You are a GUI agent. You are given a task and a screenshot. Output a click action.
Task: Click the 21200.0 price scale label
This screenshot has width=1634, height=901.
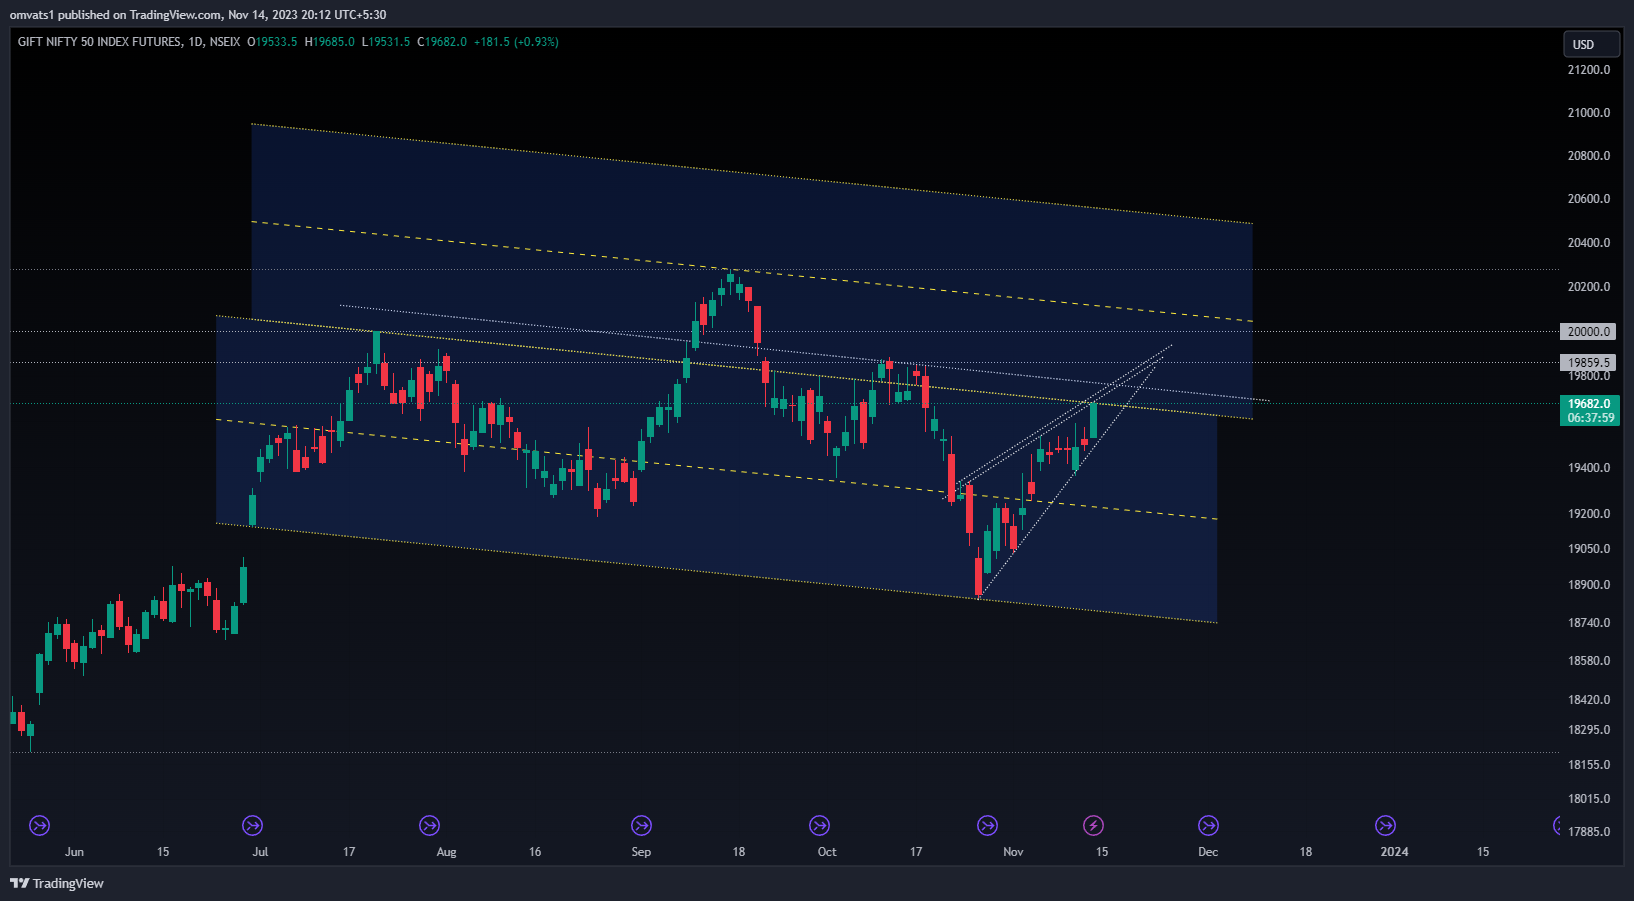click(x=1589, y=70)
